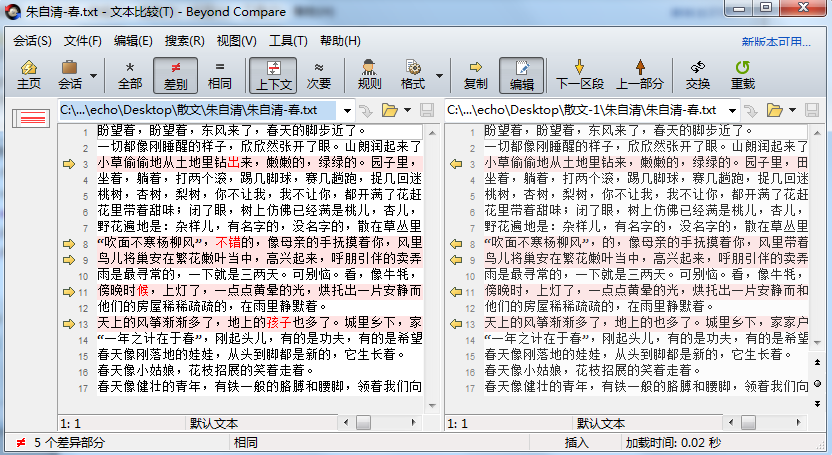Viewport: 832px width, 455px height.
Task: Open the 搜索(R) menu
Action: pyautogui.click(x=184, y=41)
